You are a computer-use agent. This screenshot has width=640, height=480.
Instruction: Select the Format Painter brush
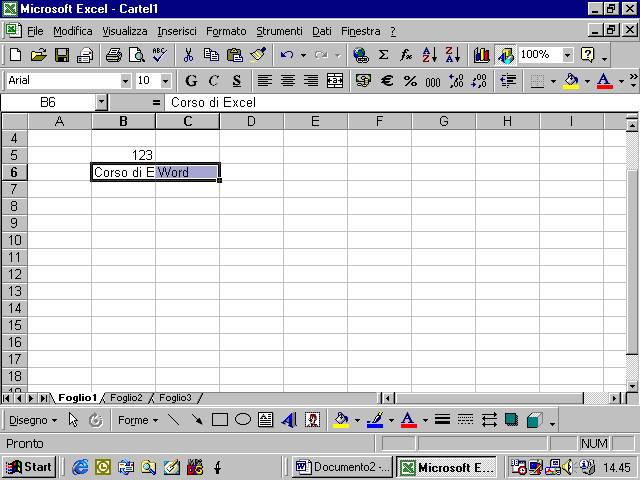[x=258, y=55]
